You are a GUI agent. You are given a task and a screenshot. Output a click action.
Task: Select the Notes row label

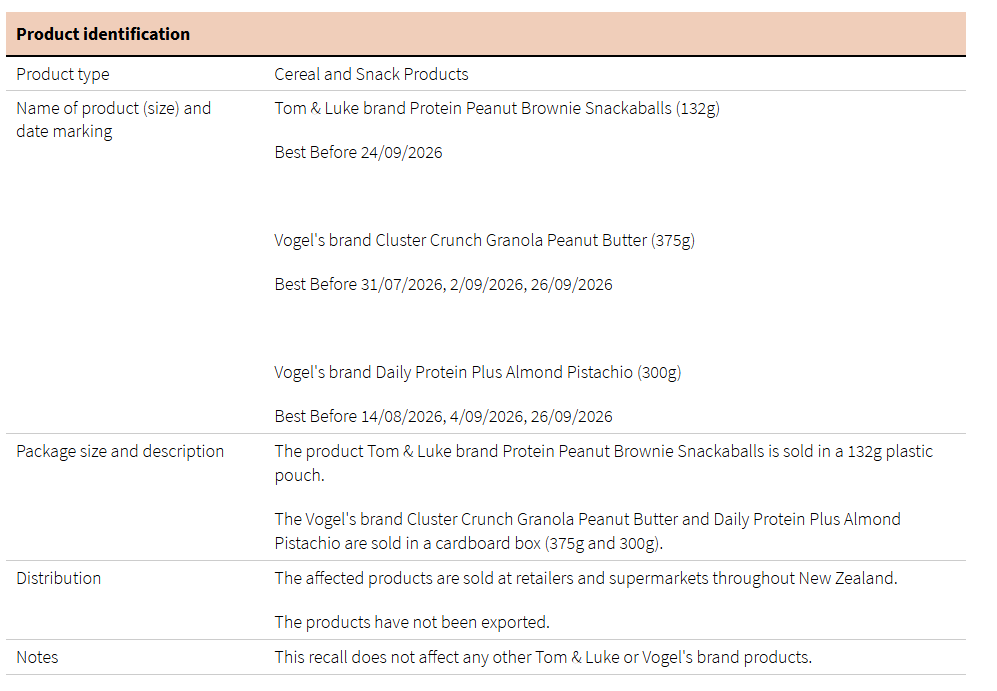click(37, 657)
